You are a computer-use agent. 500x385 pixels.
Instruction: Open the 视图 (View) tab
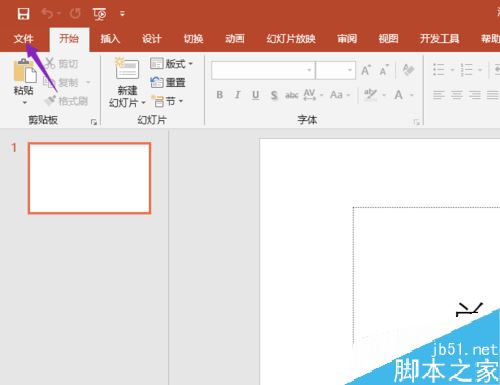point(388,39)
